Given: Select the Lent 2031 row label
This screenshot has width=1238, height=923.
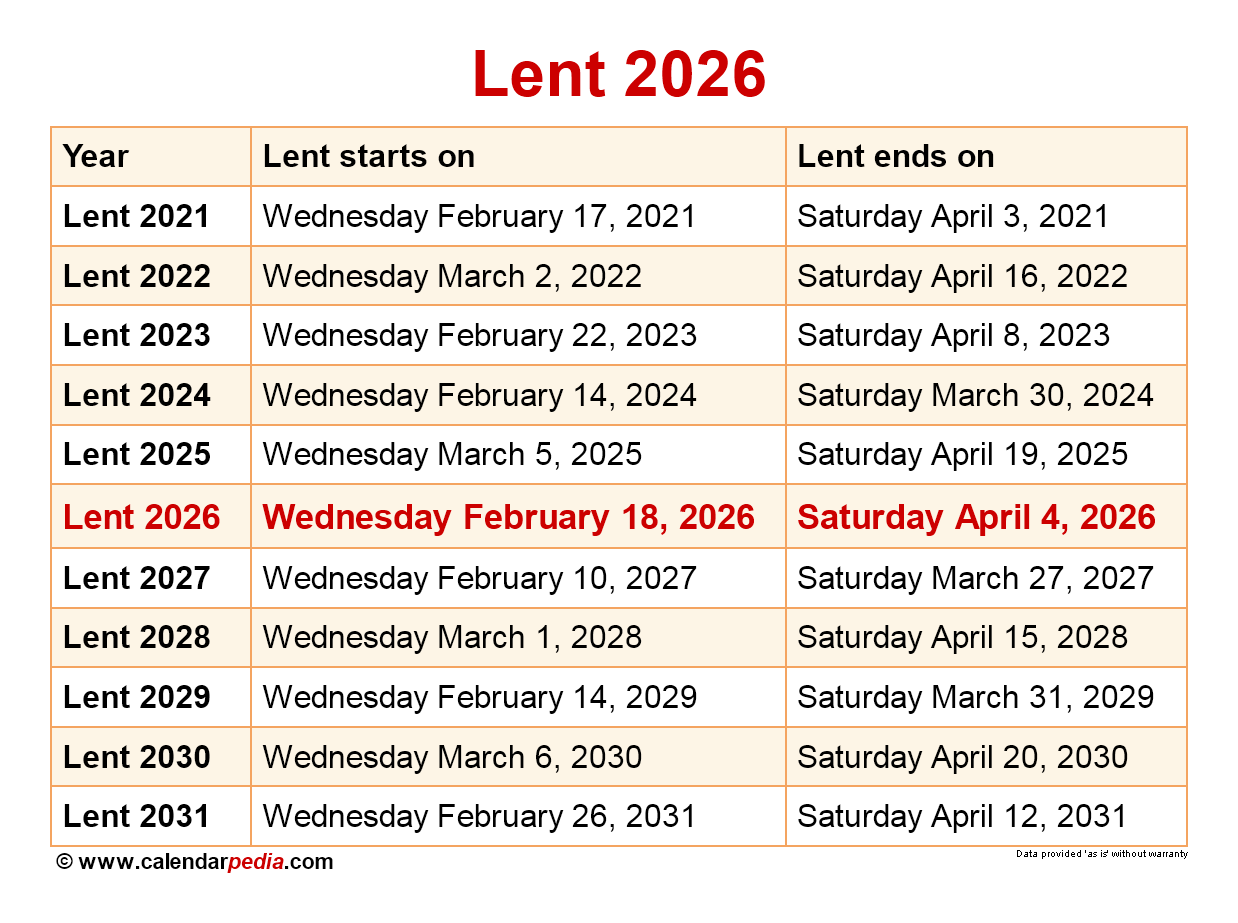Looking at the screenshot, I should point(136,817).
